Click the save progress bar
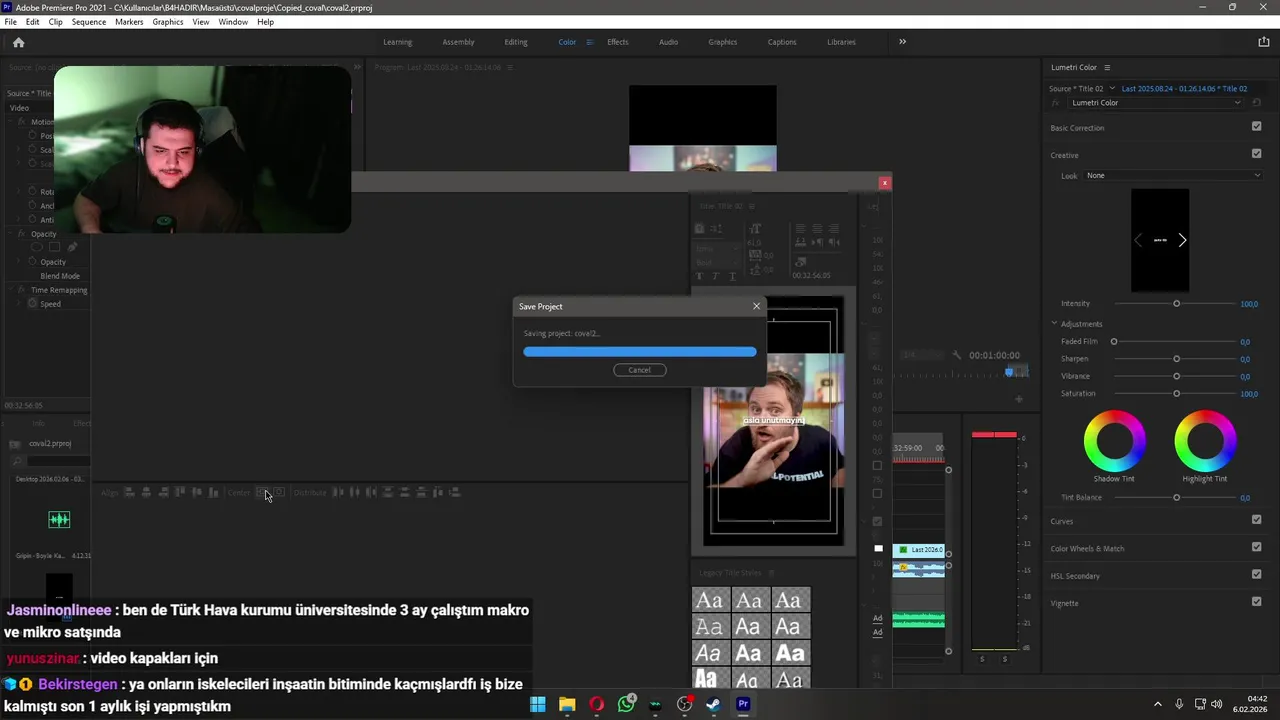 [x=640, y=352]
